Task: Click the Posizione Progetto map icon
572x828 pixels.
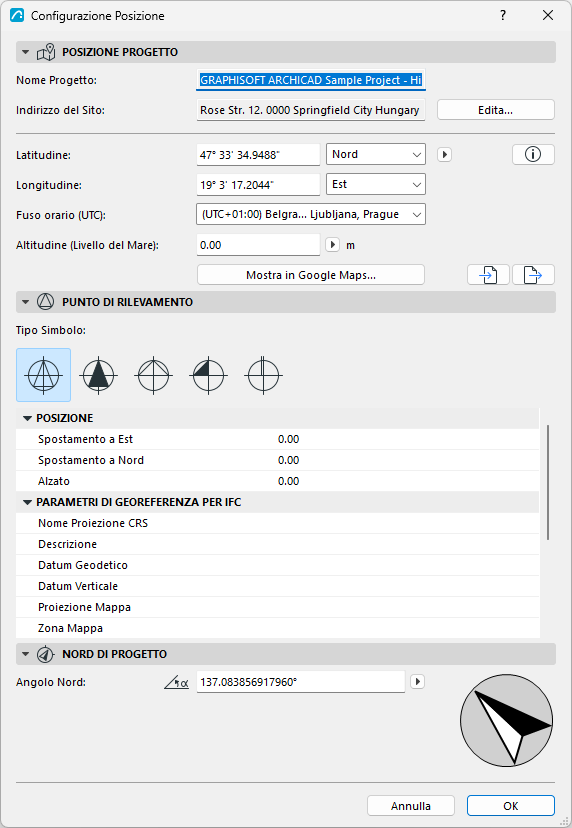Action: coord(46,52)
